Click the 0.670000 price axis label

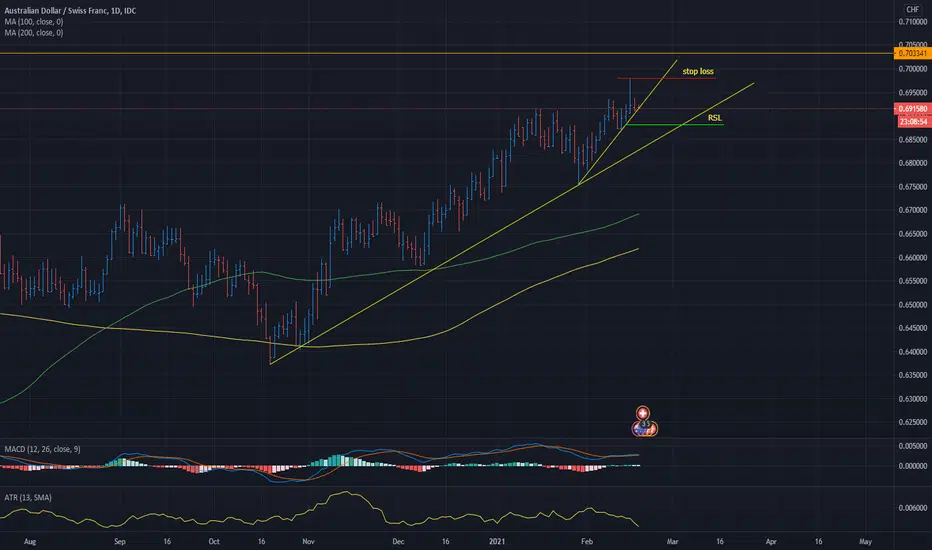click(x=912, y=210)
